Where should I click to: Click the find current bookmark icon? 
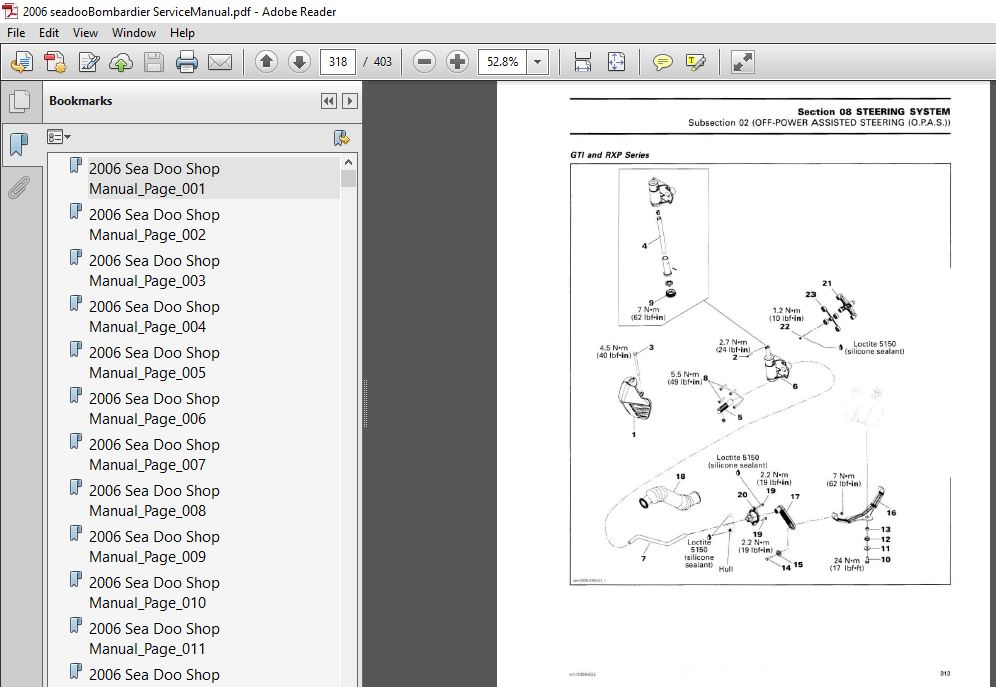point(342,138)
